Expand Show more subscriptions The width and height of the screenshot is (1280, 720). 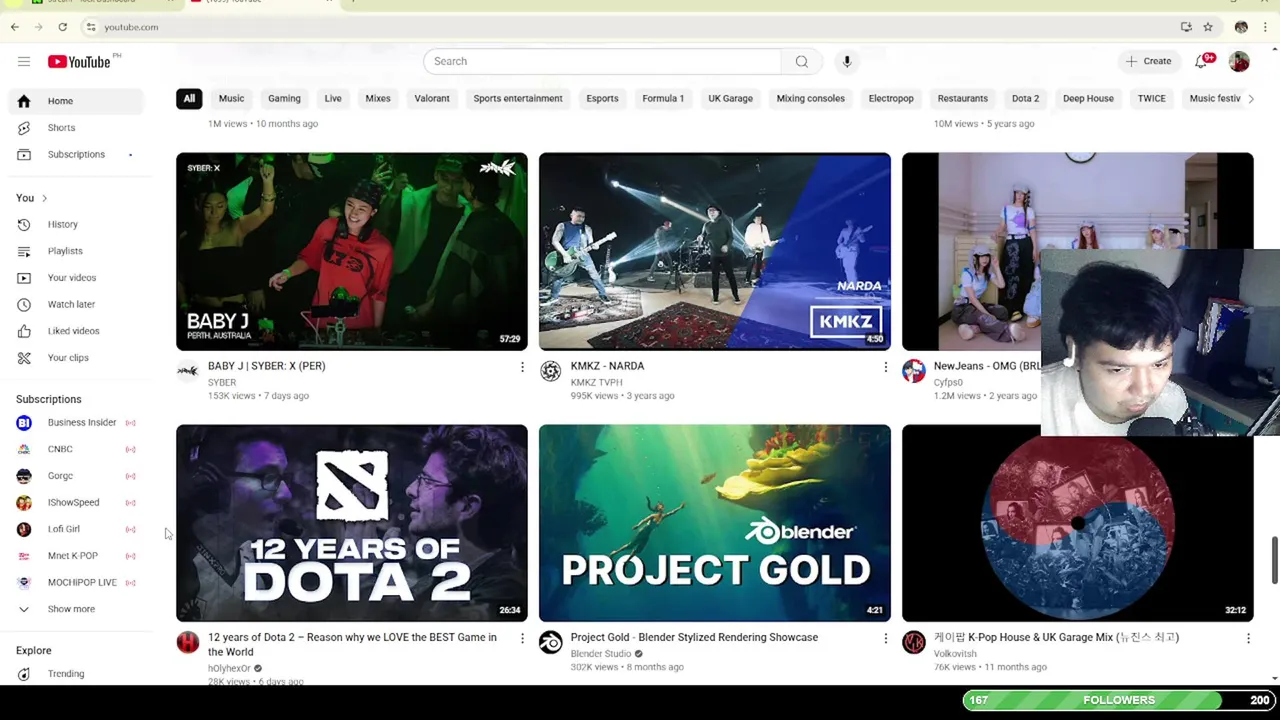point(75,609)
